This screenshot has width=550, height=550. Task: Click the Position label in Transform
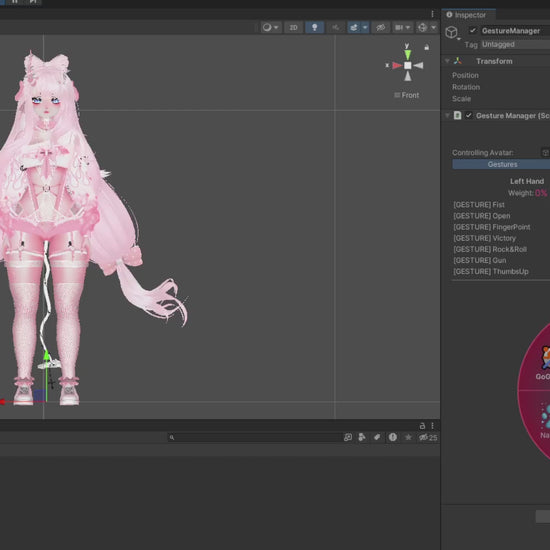pyautogui.click(x=465, y=75)
